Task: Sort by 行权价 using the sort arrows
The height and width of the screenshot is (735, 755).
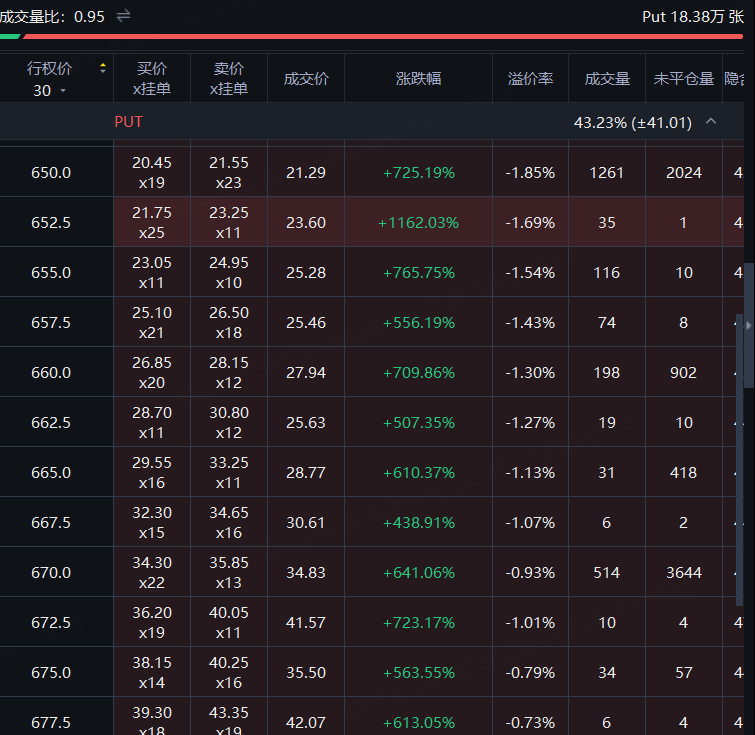Action: click(x=103, y=68)
